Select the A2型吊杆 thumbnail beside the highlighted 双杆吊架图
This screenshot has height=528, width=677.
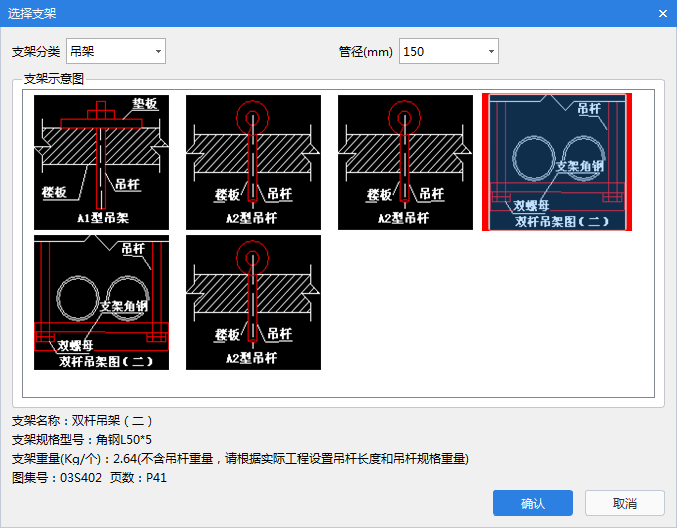point(405,162)
